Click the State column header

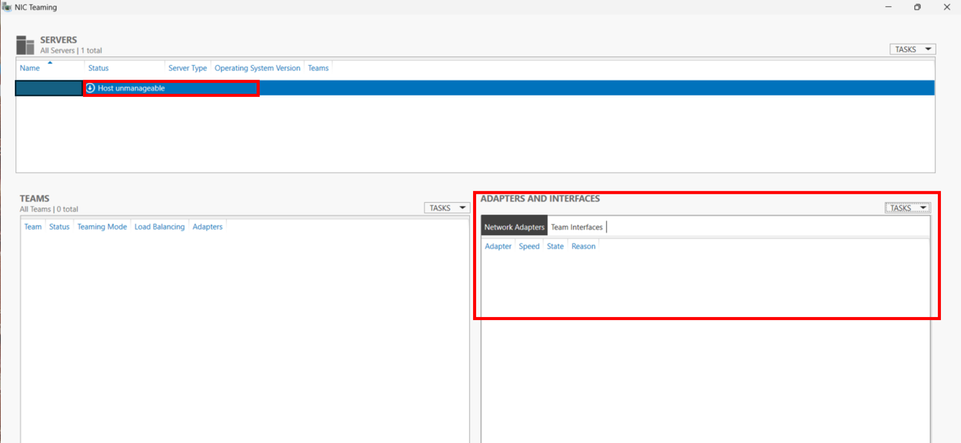pos(555,246)
